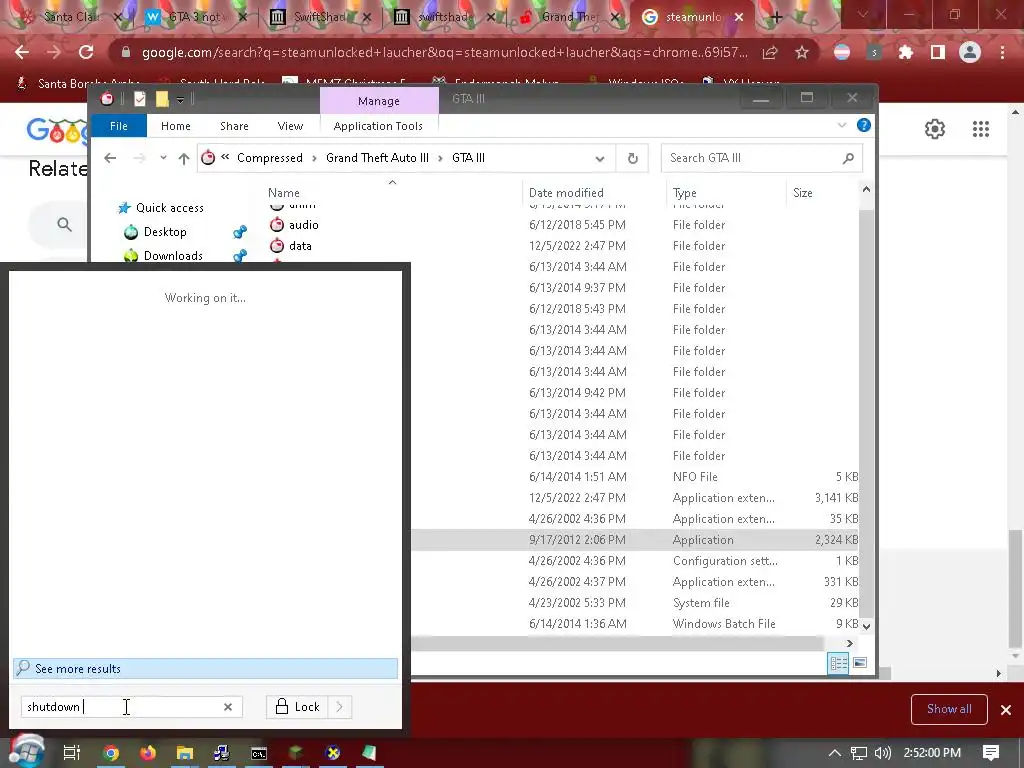
Task: Select the NFO File row
Action: pyautogui.click(x=635, y=477)
